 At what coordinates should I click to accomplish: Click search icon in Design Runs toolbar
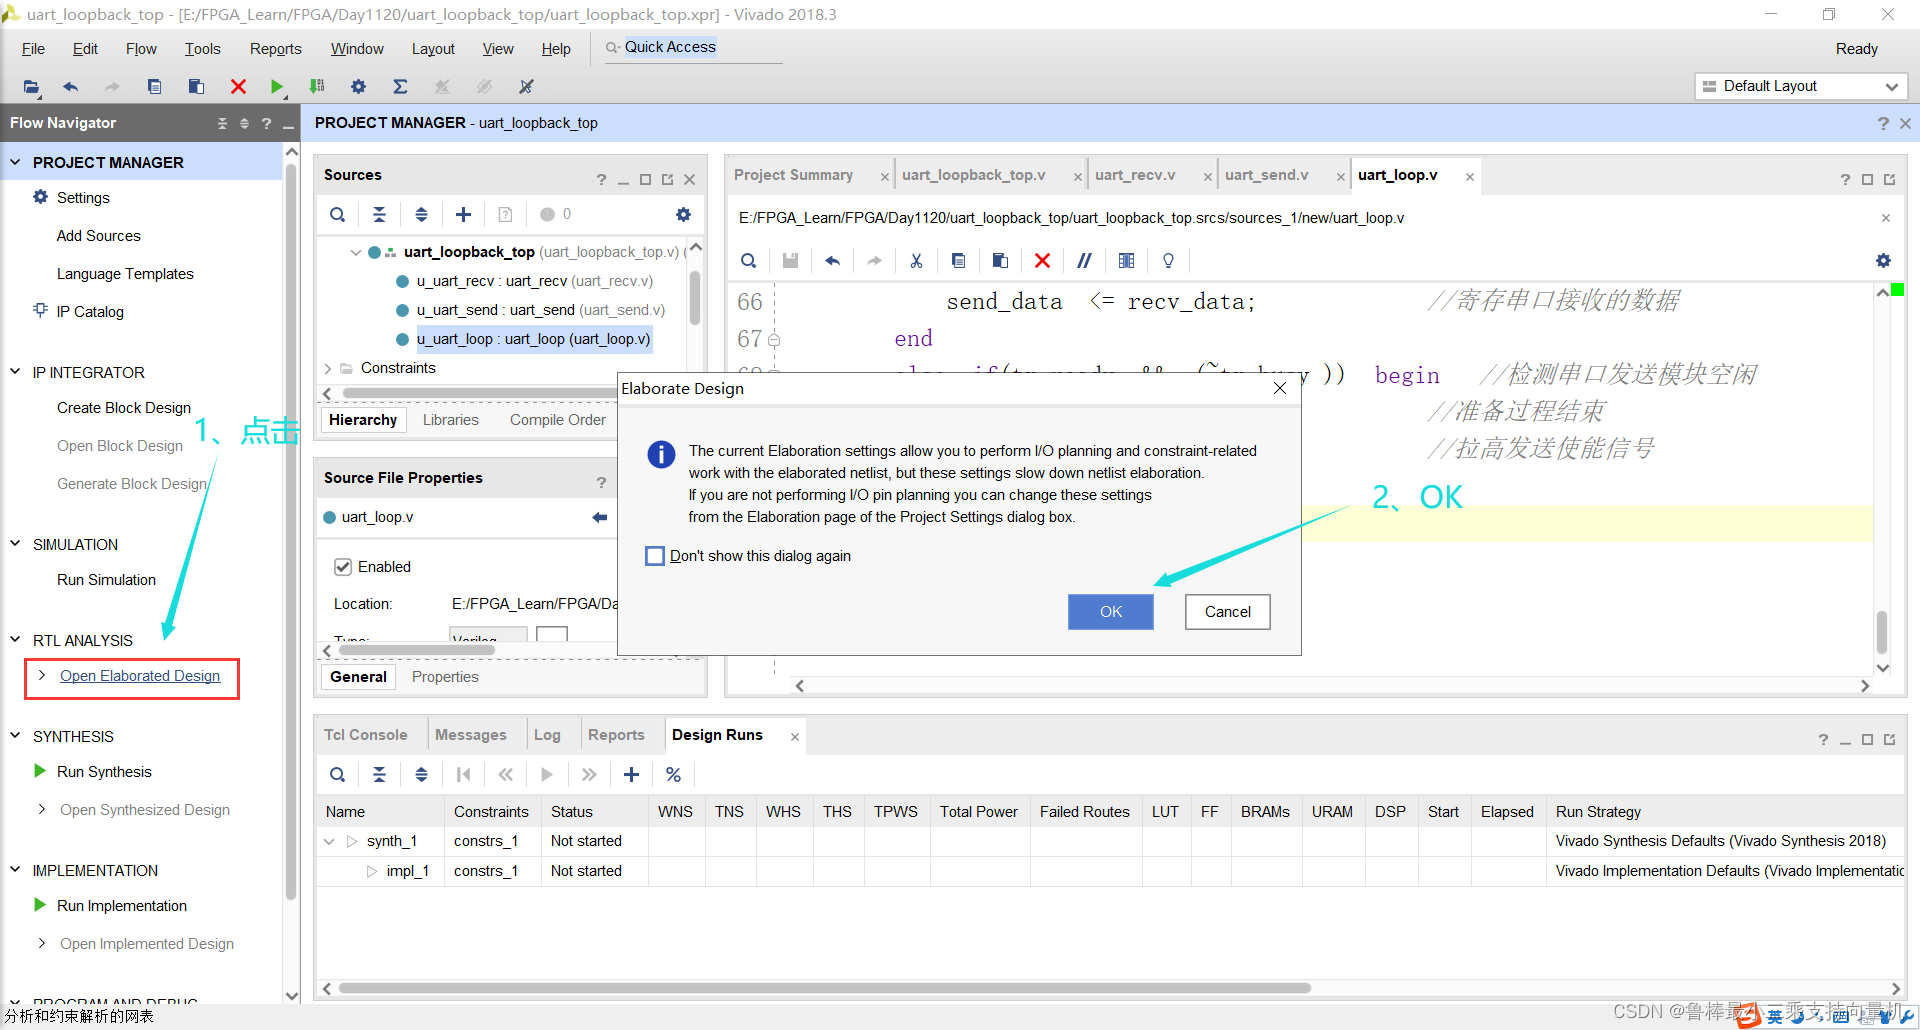pos(338,774)
